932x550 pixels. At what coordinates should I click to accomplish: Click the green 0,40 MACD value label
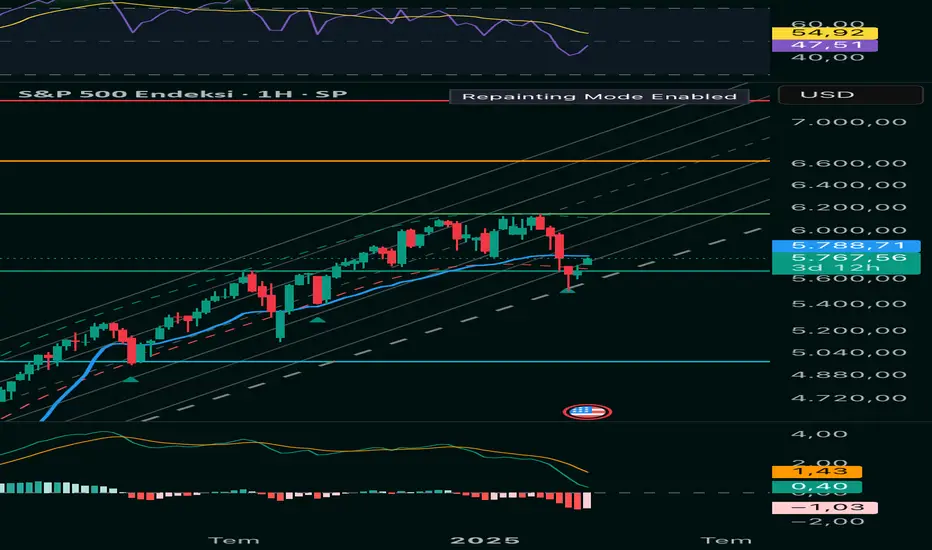click(x=817, y=487)
